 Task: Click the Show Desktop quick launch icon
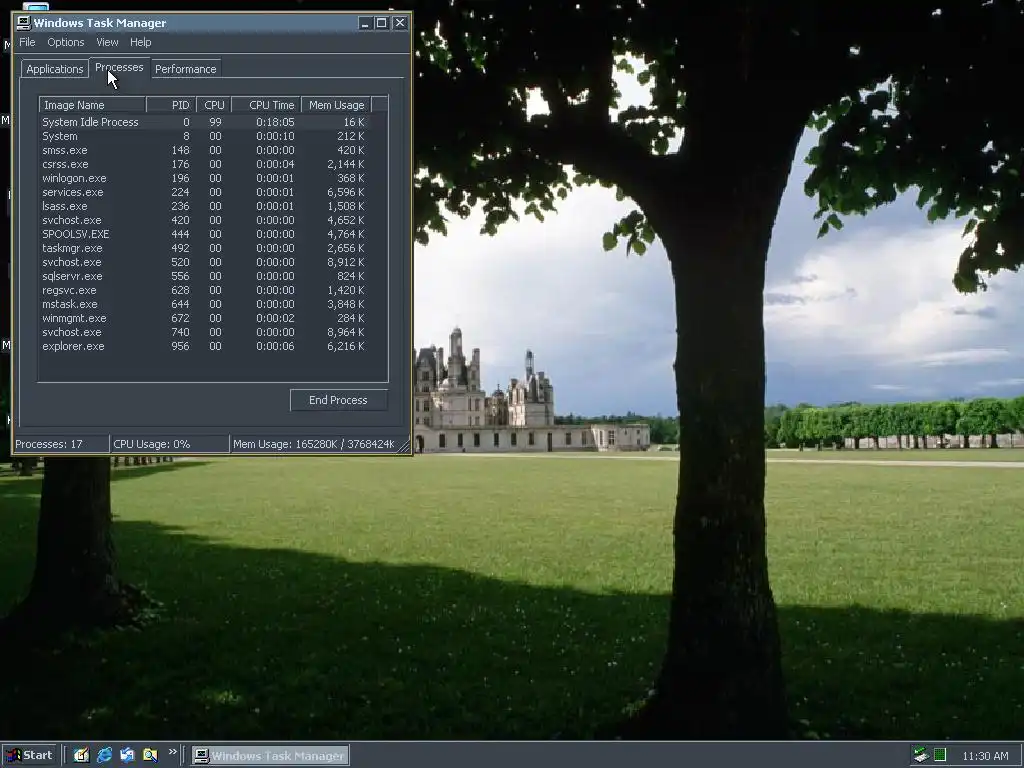[x=81, y=755]
